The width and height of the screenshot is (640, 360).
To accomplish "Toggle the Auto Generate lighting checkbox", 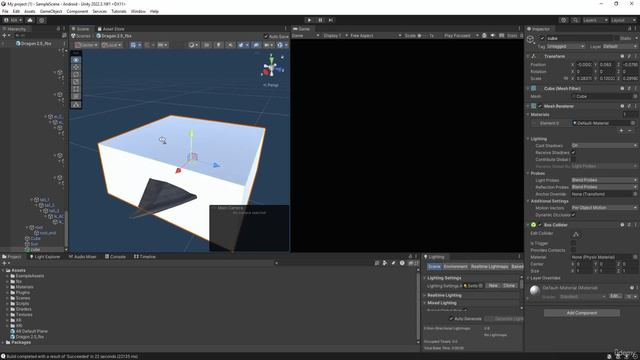I will click(451, 319).
